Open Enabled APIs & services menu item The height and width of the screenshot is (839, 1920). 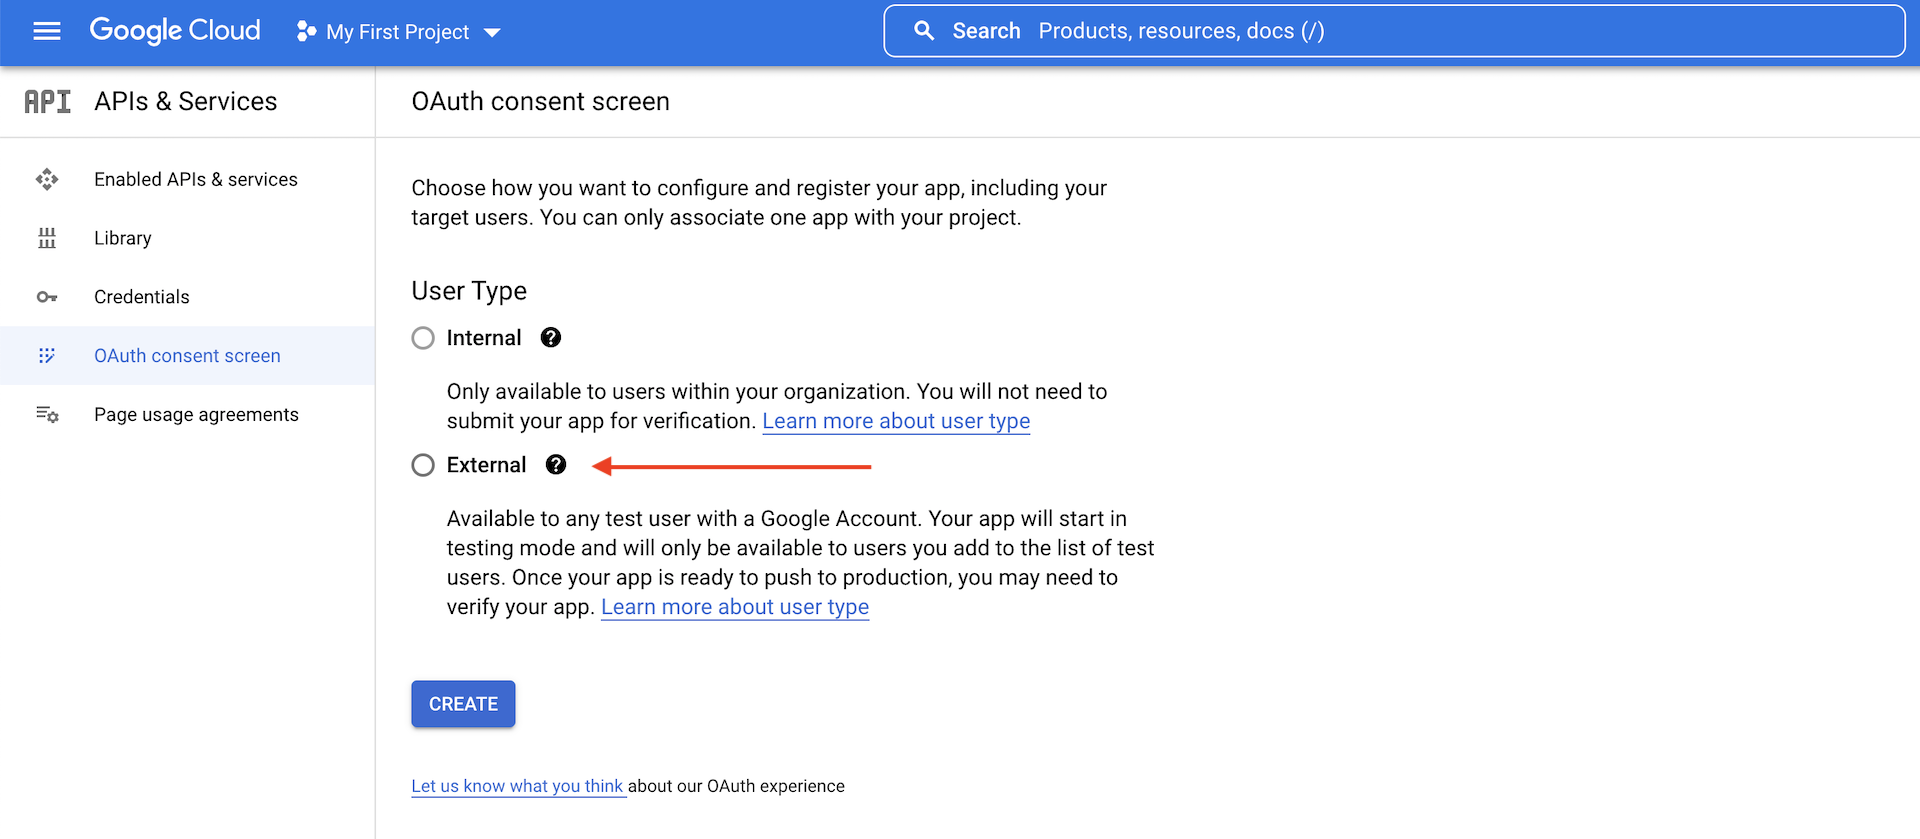(188, 180)
